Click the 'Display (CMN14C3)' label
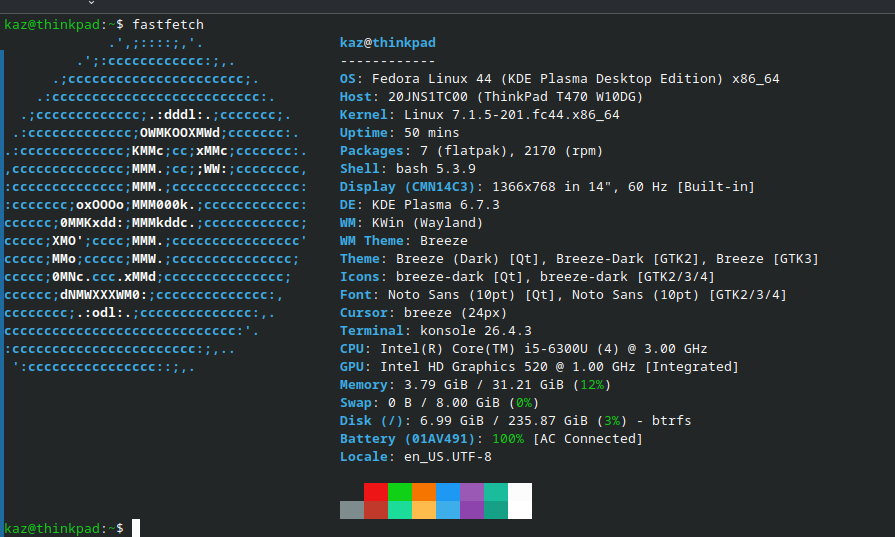The image size is (895, 537). 408,187
